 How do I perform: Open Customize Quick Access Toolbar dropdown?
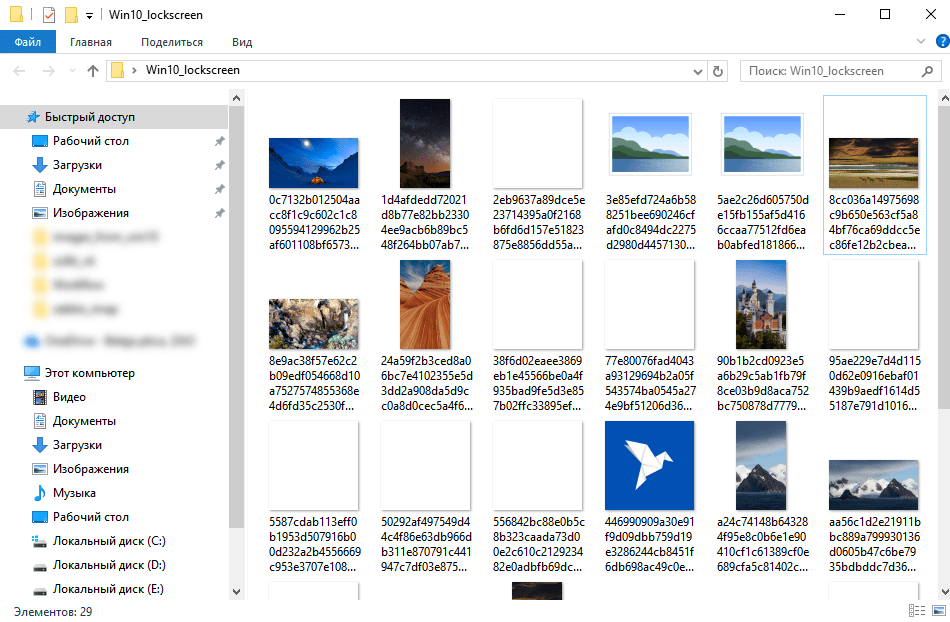click(x=89, y=16)
